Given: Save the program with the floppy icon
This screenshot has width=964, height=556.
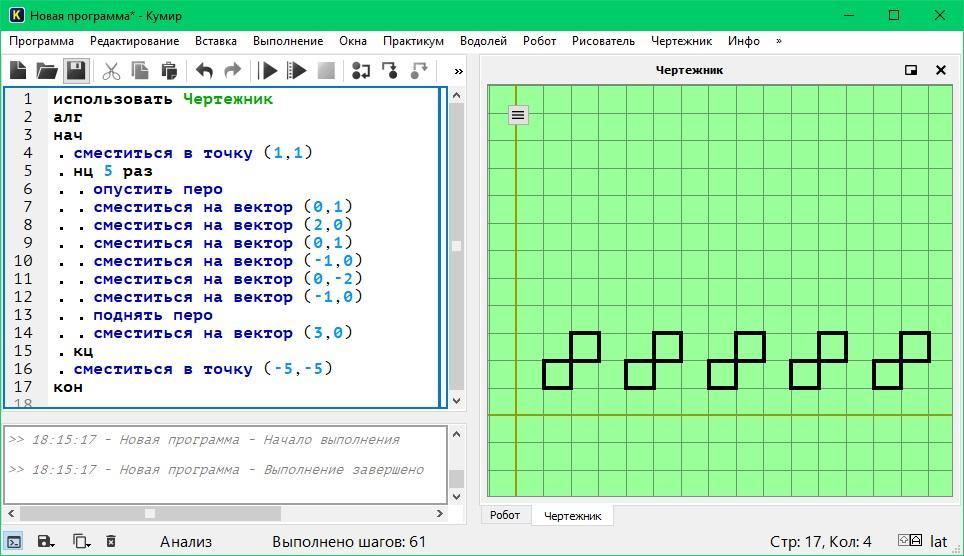Looking at the screenshot, I should pos(76,70).
